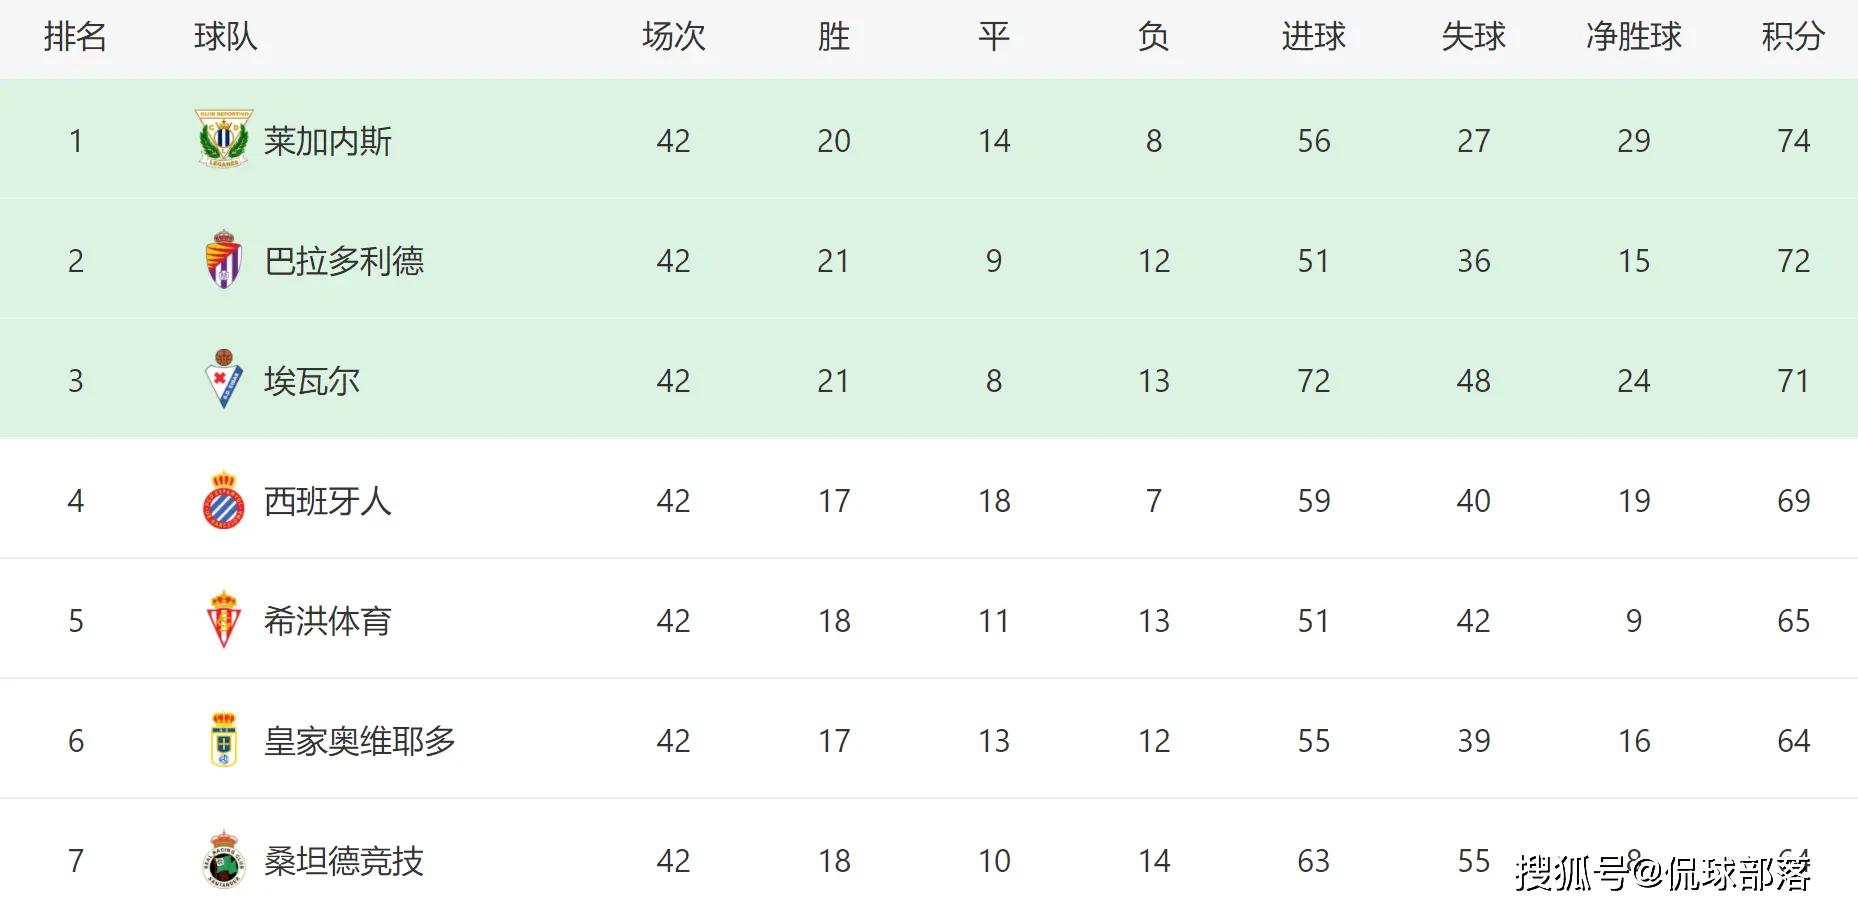1858x913 pixels.
Task: Click the 皇家奥维耶多 team name
Action: [360, 741]
